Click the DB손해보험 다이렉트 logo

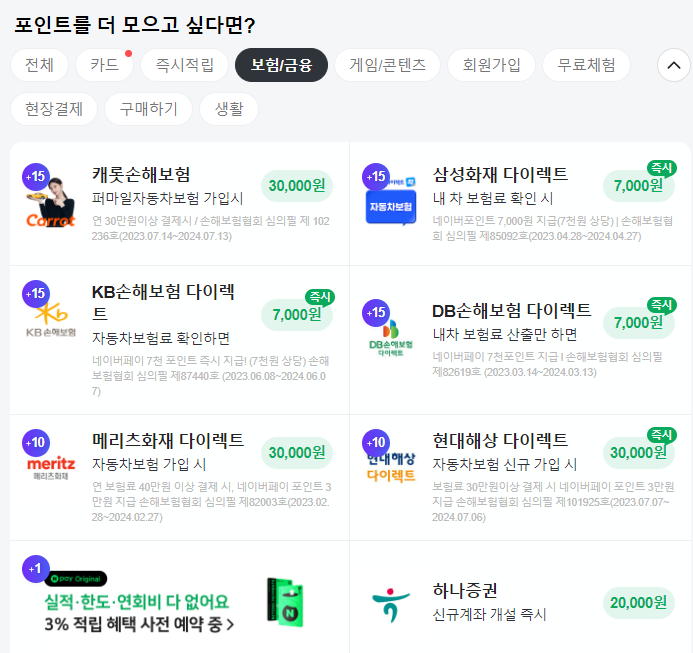[x=391, y=338]
